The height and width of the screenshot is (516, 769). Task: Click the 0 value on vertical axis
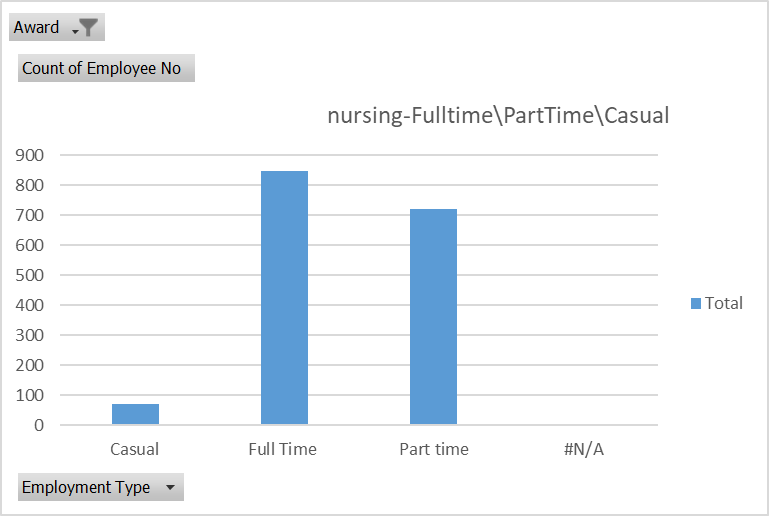(39, 425)
